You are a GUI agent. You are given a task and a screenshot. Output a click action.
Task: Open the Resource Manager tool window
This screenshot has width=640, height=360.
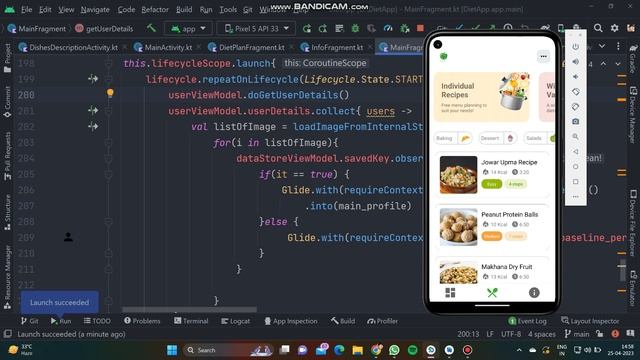pos(7,277)
